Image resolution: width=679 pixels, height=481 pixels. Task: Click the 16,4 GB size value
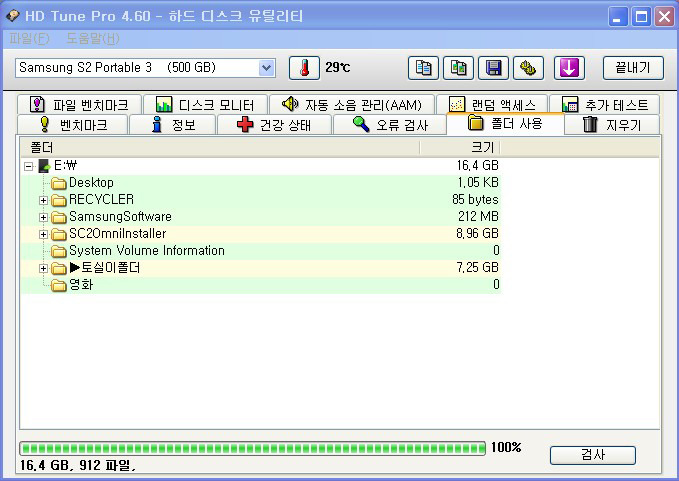coord(478,165)
